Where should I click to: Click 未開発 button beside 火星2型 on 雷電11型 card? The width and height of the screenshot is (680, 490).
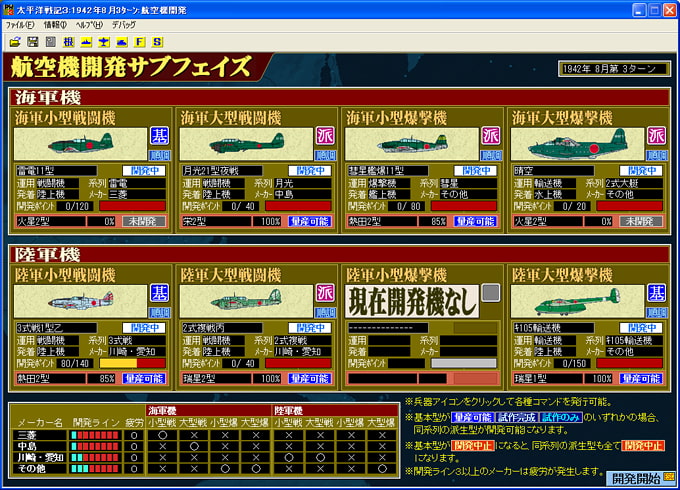[x=144, y=222]
